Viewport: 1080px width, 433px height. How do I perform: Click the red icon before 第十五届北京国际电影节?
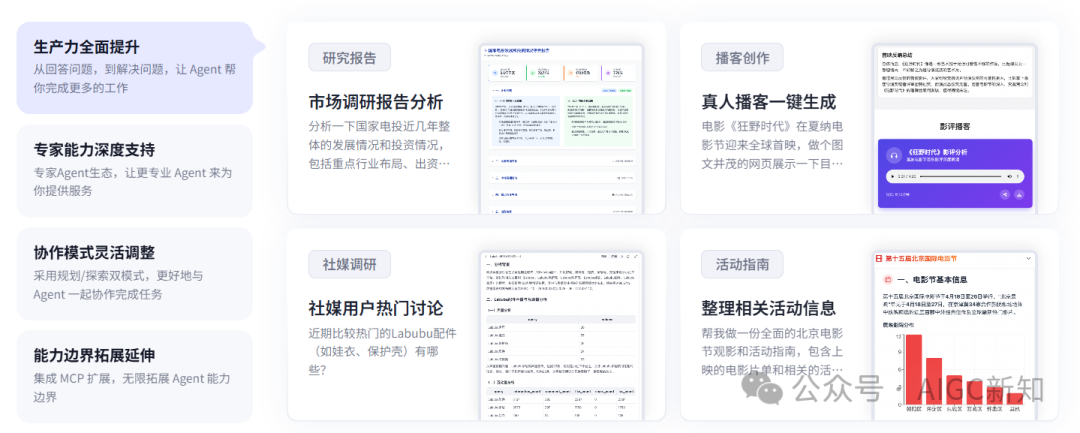coord(878,257)
